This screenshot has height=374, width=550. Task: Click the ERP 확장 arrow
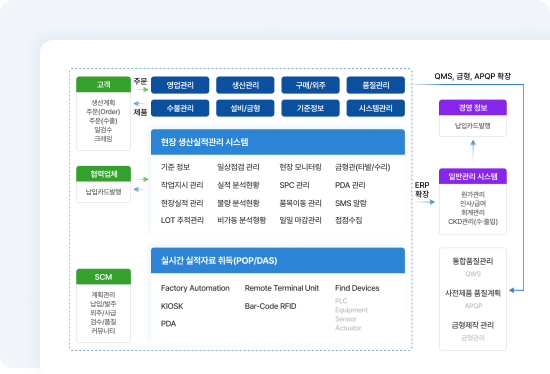point(424,202)
